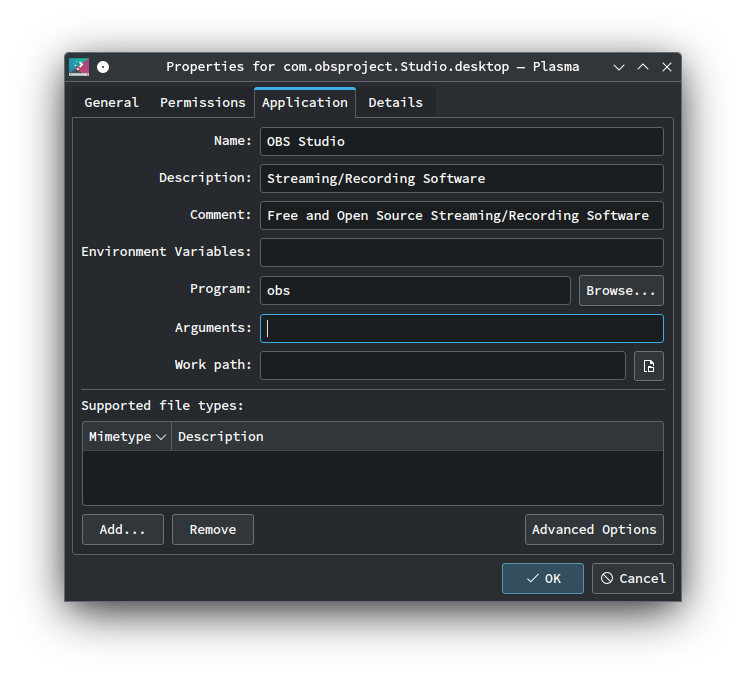This screenshot has width=746, height=678.
Task: Click the Description text field
Action: tap(461, 178)
